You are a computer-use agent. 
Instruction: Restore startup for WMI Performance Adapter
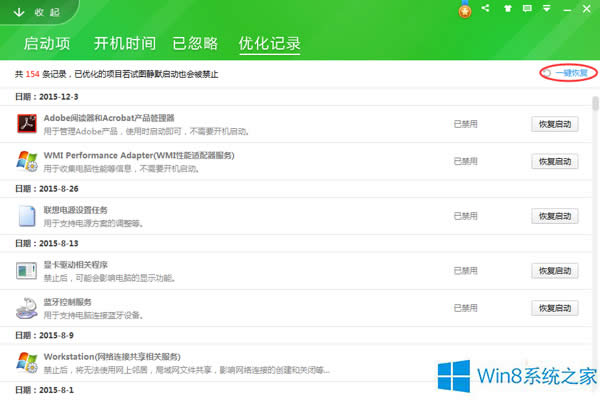point(555,162)
